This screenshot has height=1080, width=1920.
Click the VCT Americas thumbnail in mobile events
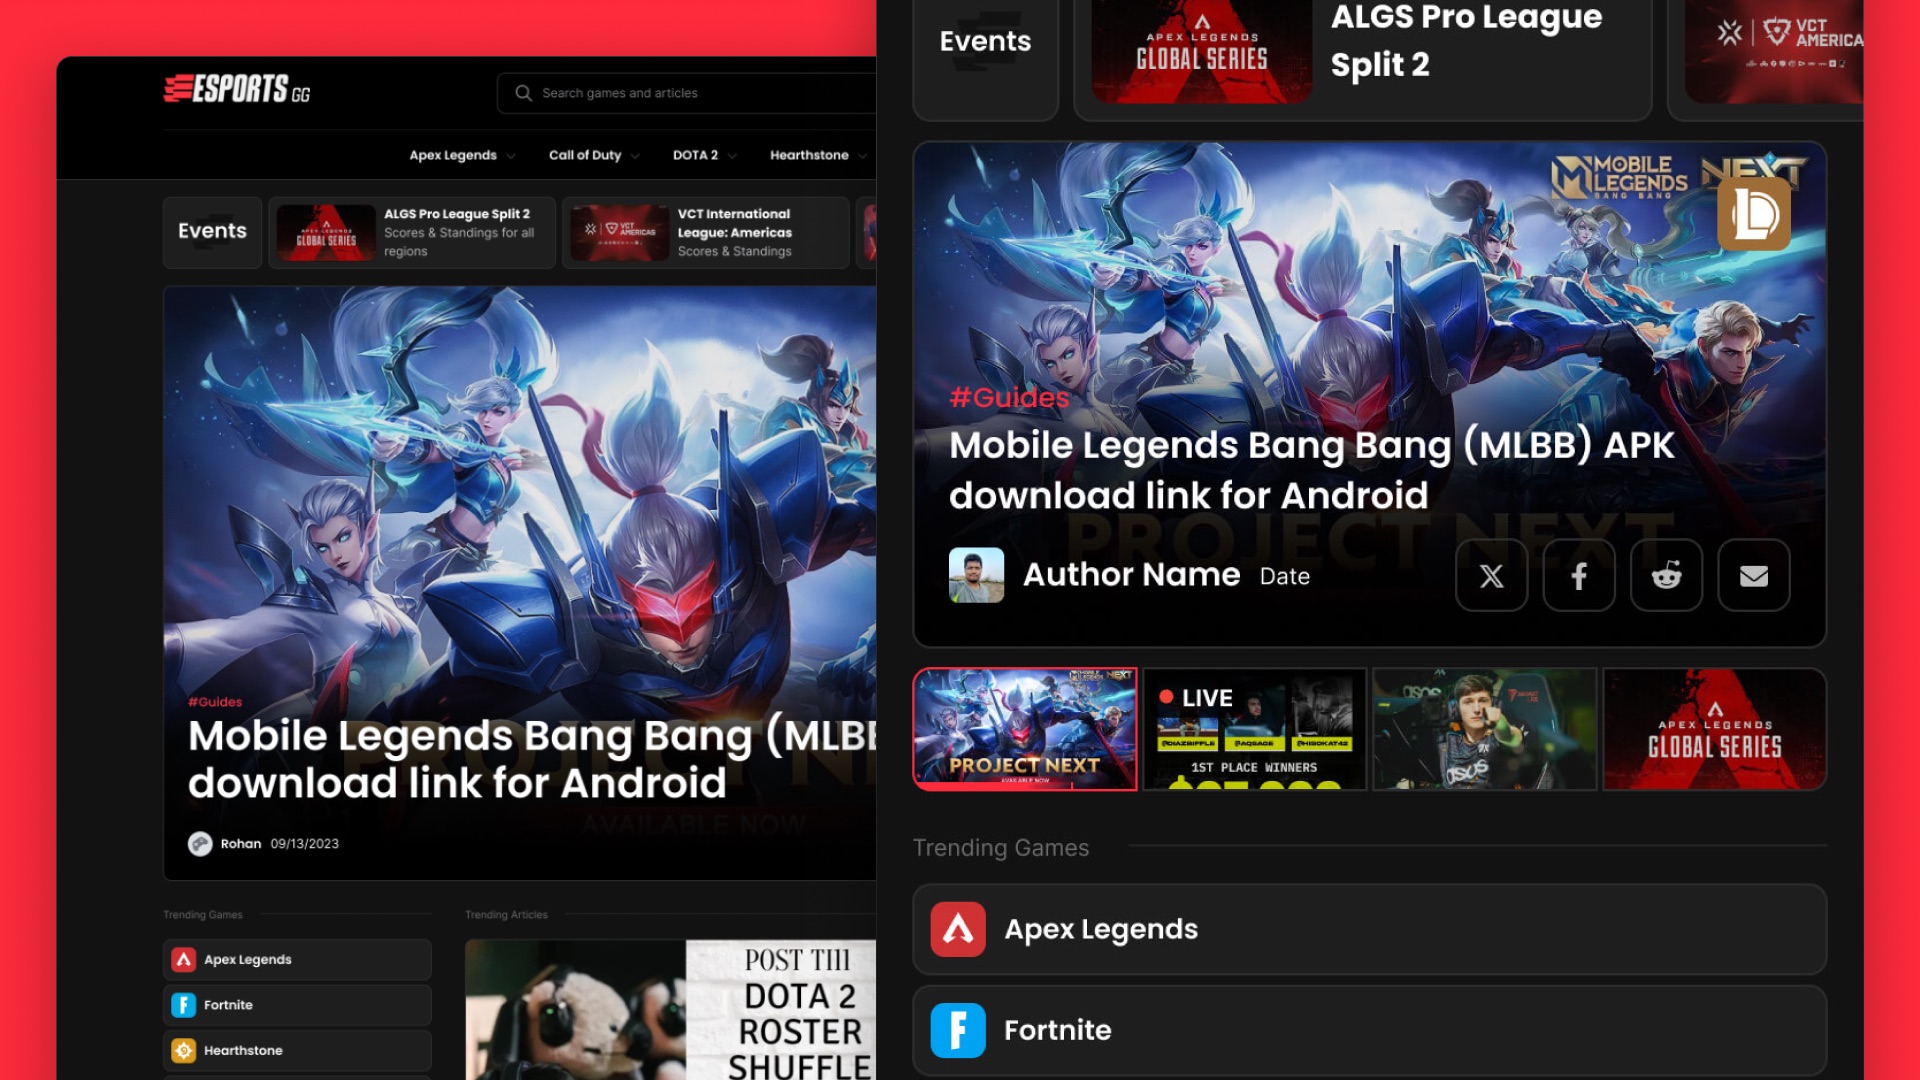coord(1774,50)
